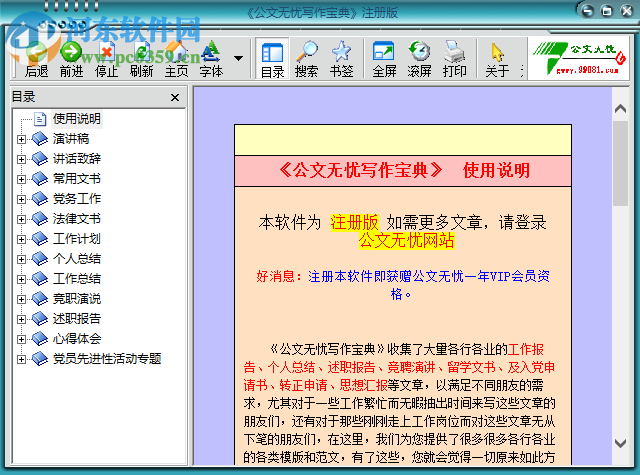640x475 pixels.
Task: Select the 法律文书 category label
Action: [77, 219]
